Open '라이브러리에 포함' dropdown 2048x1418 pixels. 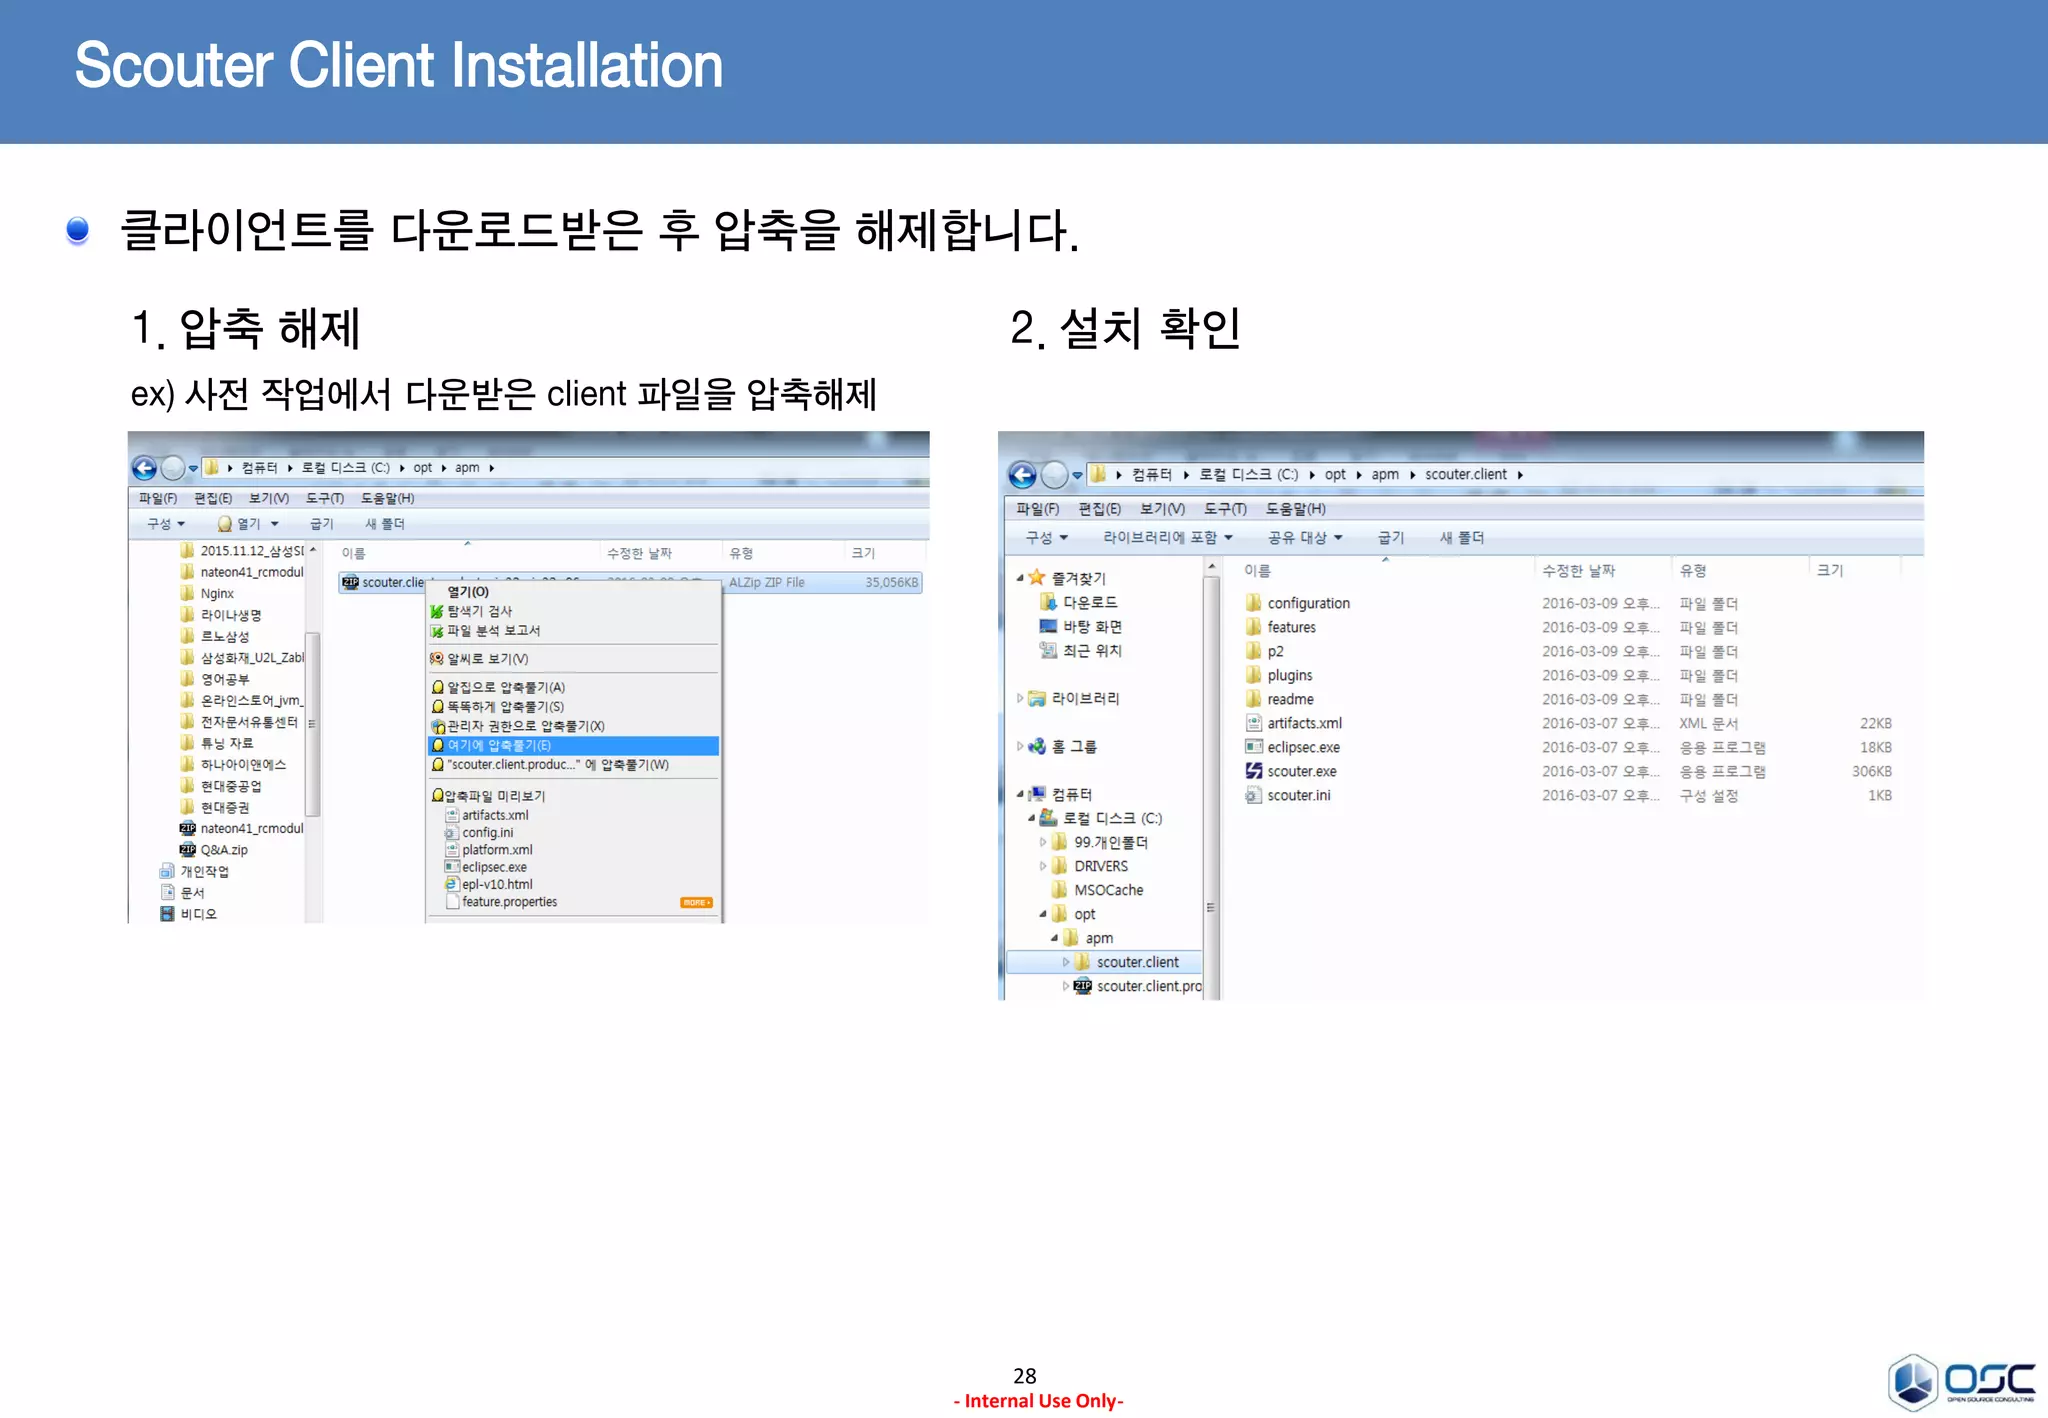1167,538
